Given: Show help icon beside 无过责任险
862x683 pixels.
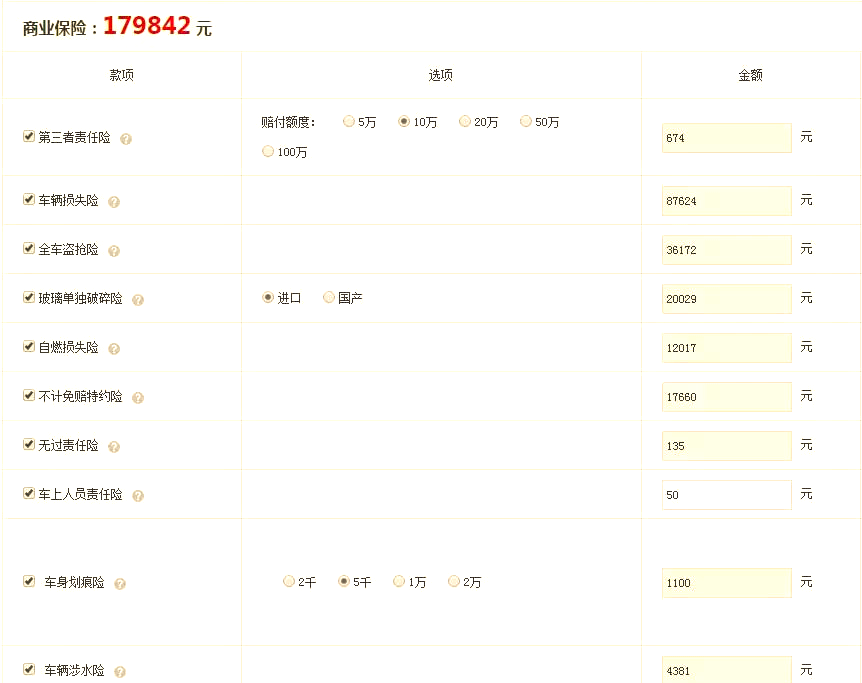Looking at the screenshot, I should [x=114, y=447].
